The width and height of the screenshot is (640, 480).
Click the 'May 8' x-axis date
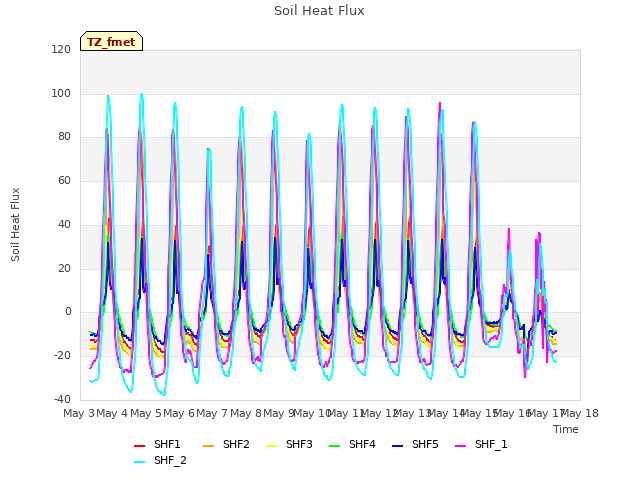[246, 413]
